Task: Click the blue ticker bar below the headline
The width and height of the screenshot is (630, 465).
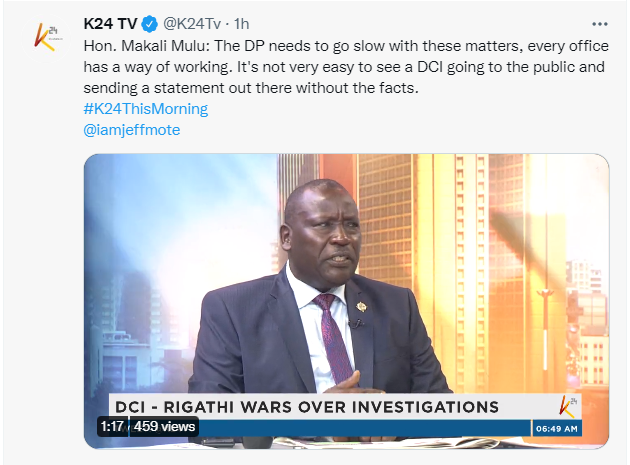Action: (x=362, y=428)
